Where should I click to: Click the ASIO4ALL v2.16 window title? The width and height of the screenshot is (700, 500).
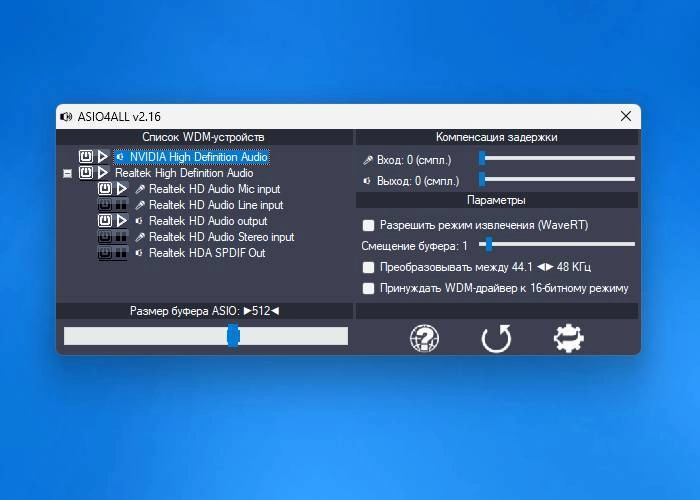click(119, 117)
